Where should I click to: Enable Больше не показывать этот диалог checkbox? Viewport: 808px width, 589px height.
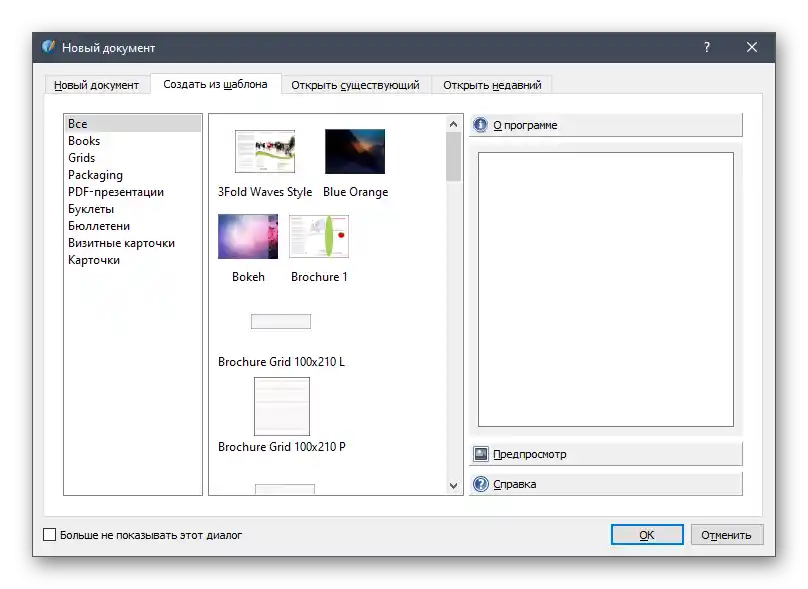coord(49,535)
